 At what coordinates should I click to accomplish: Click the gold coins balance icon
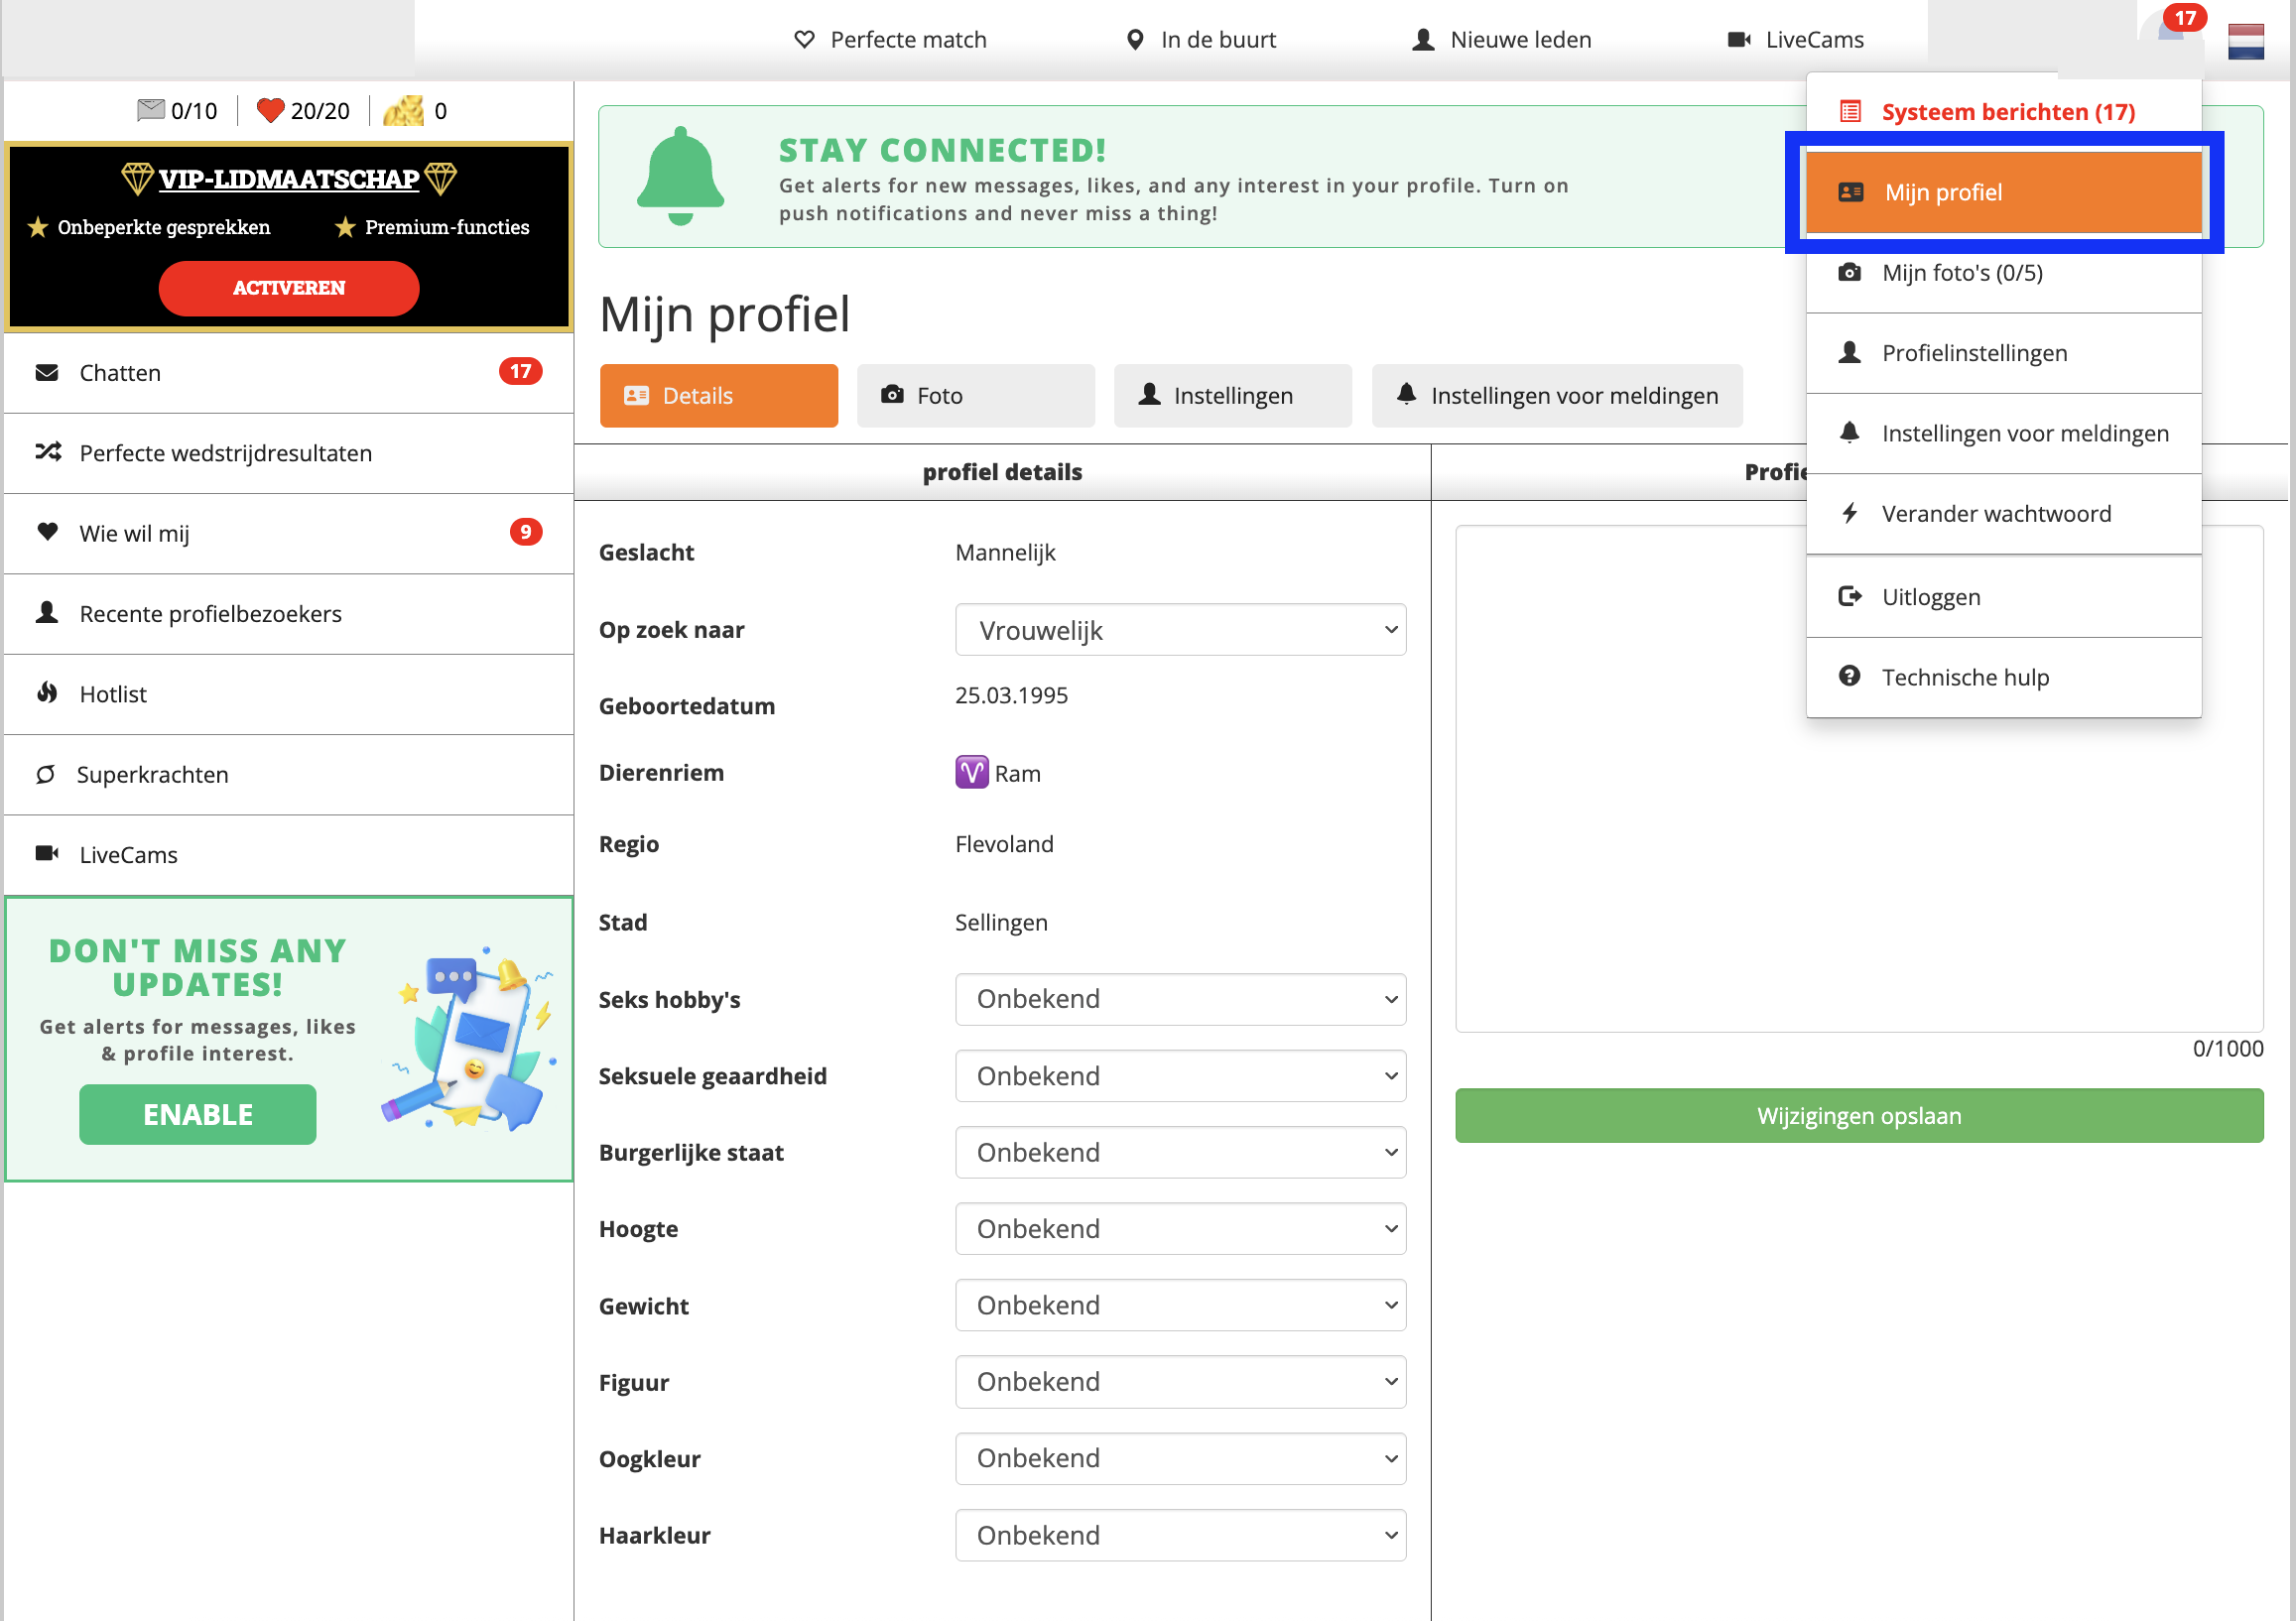pyautogui.click(x=404, y=110)
